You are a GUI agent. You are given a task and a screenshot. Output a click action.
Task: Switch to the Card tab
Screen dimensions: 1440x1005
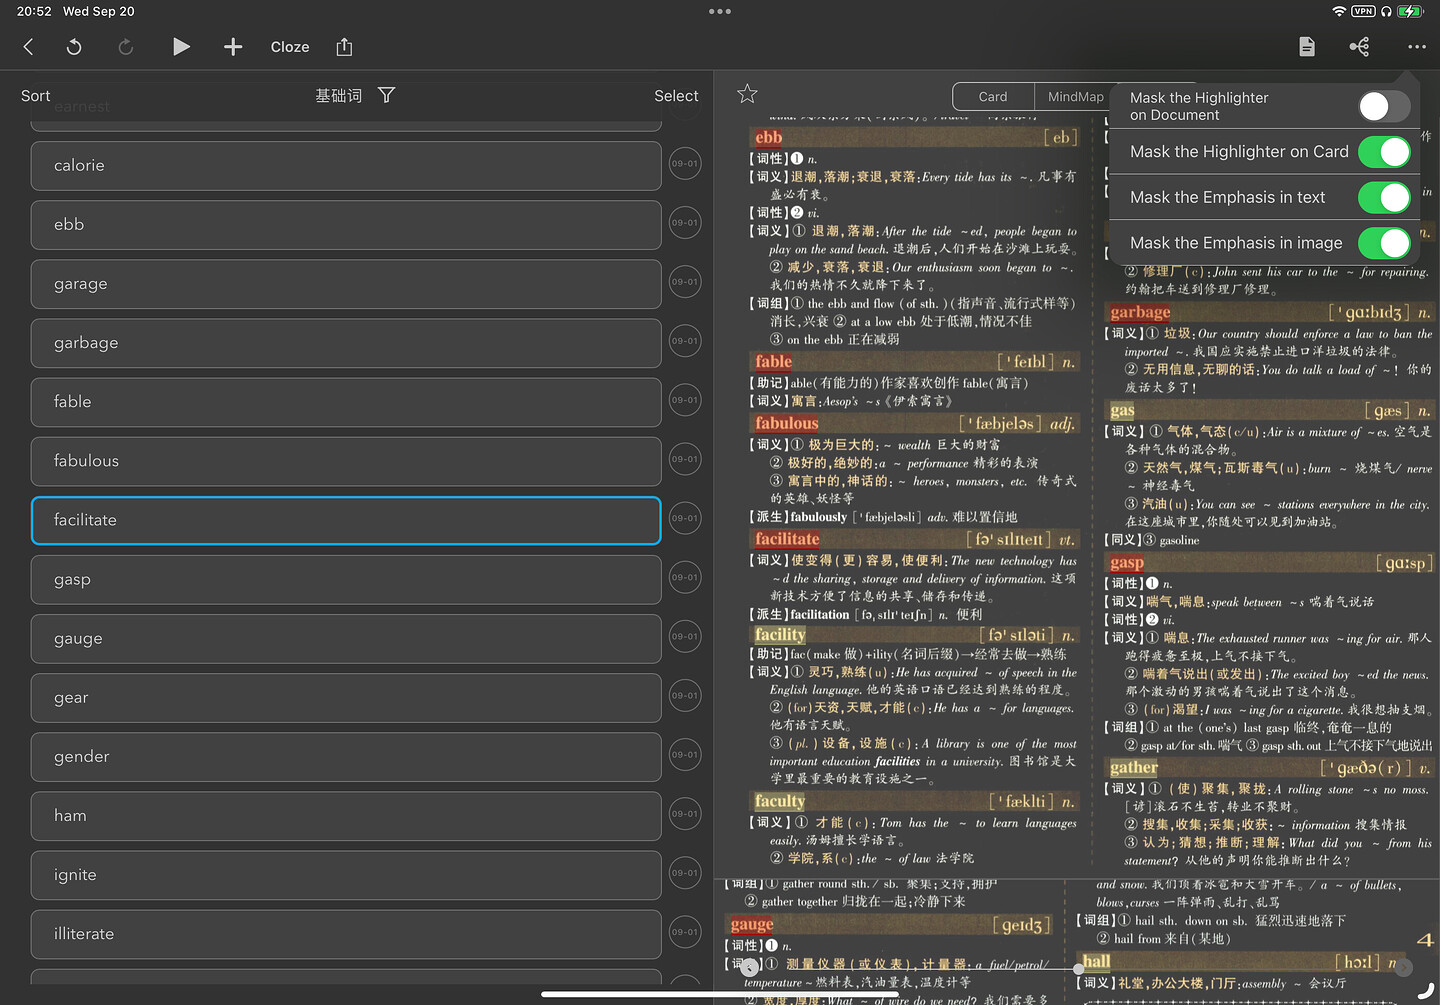[x=993, y=96]
